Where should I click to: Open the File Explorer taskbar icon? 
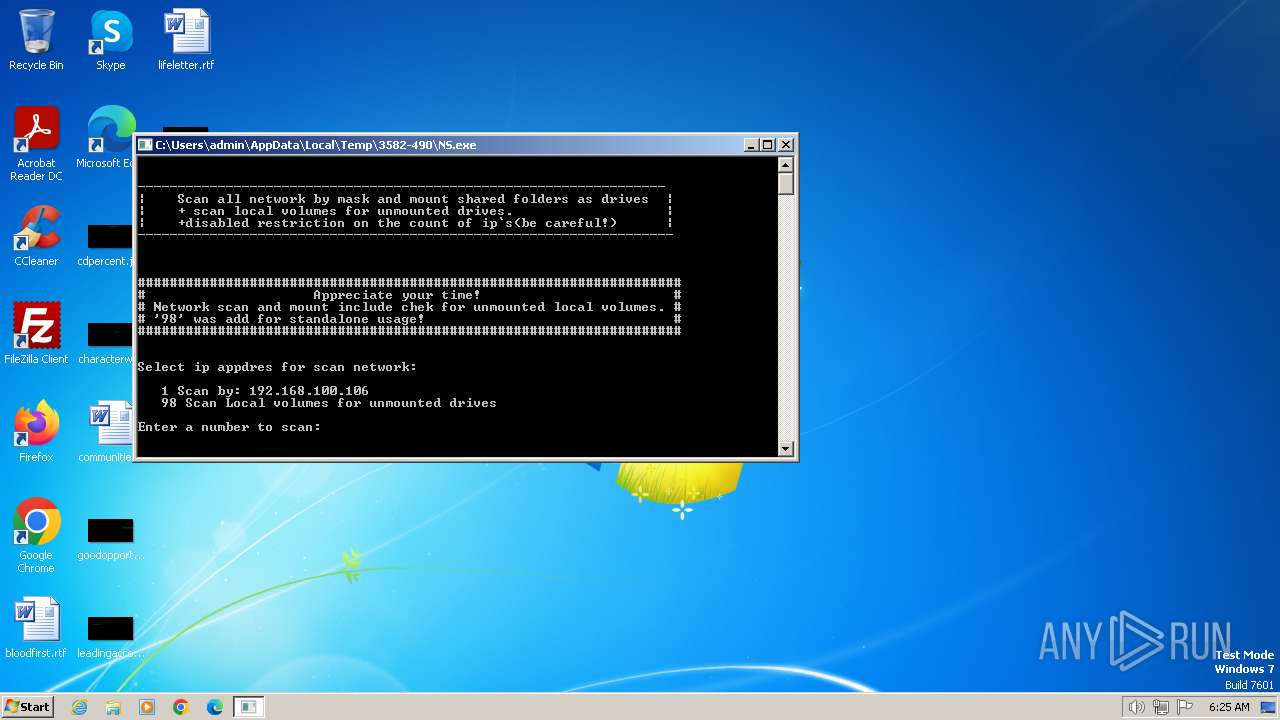113,707
